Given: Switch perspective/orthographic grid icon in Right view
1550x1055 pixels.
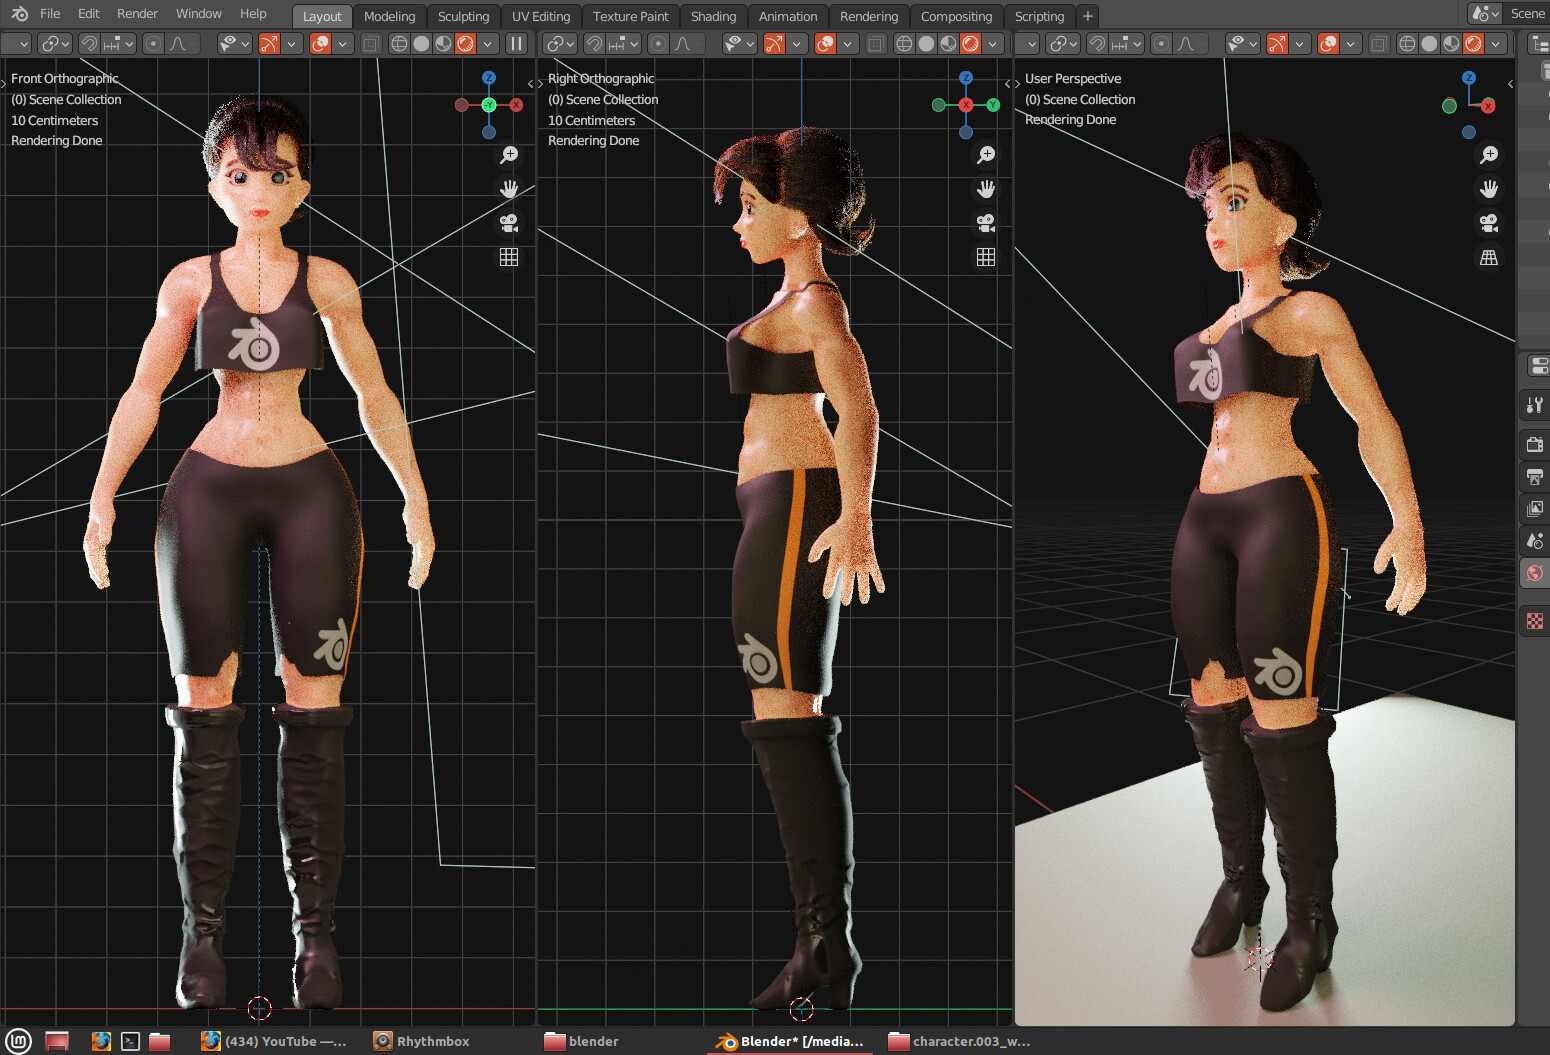Looking at the screenshot, I should pos(986,257).
